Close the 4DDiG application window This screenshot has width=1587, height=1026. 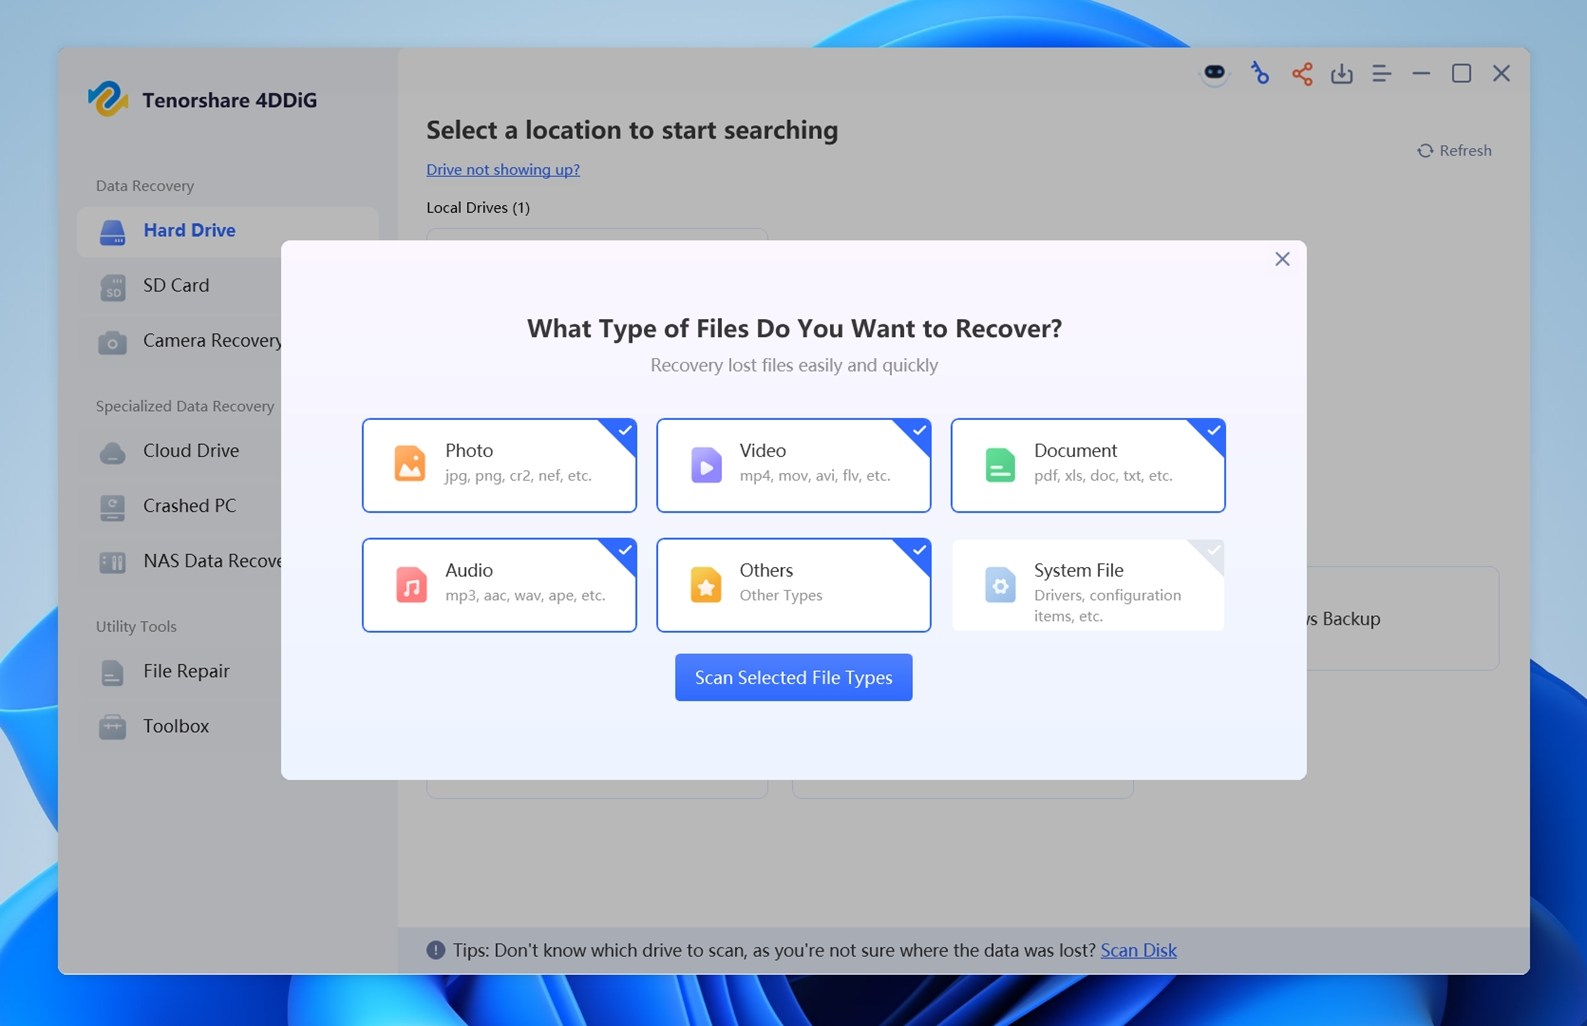point(1501,74)
